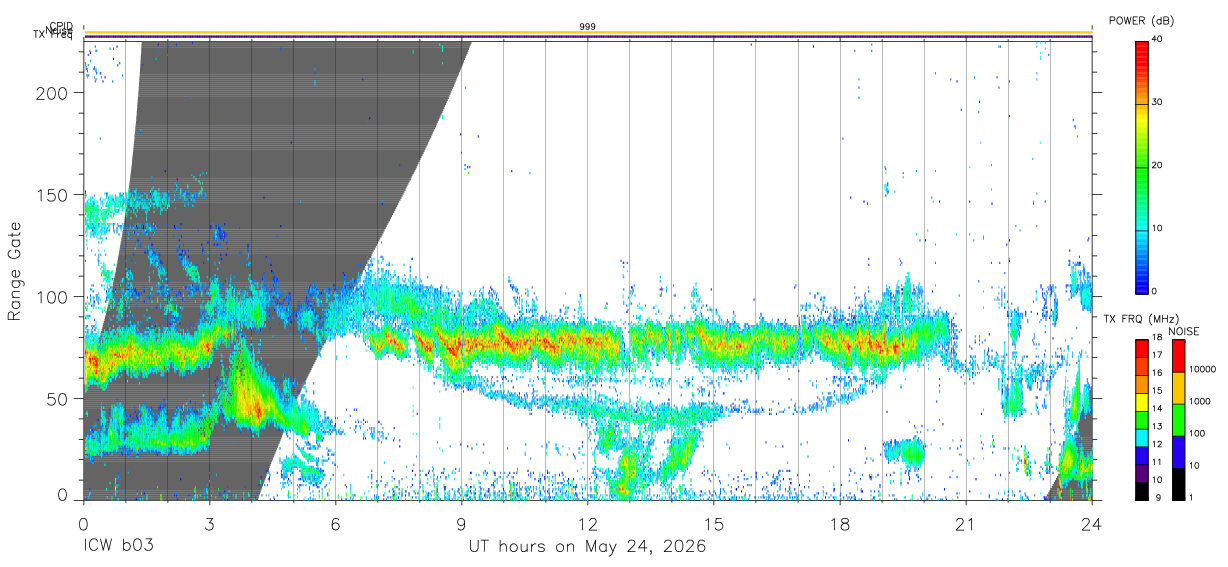Click the 17 value on TX FRQ scale
The width and height of the screenshot is (1228, 567).
[1158, 355]
